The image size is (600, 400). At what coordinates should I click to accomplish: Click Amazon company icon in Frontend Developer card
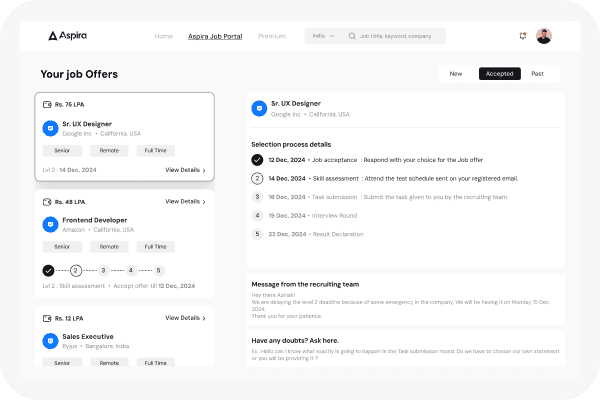click(50, 224)
